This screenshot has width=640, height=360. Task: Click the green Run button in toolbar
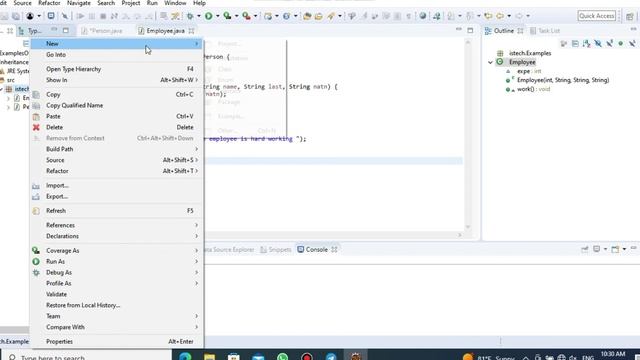click(x=209, y=16)
